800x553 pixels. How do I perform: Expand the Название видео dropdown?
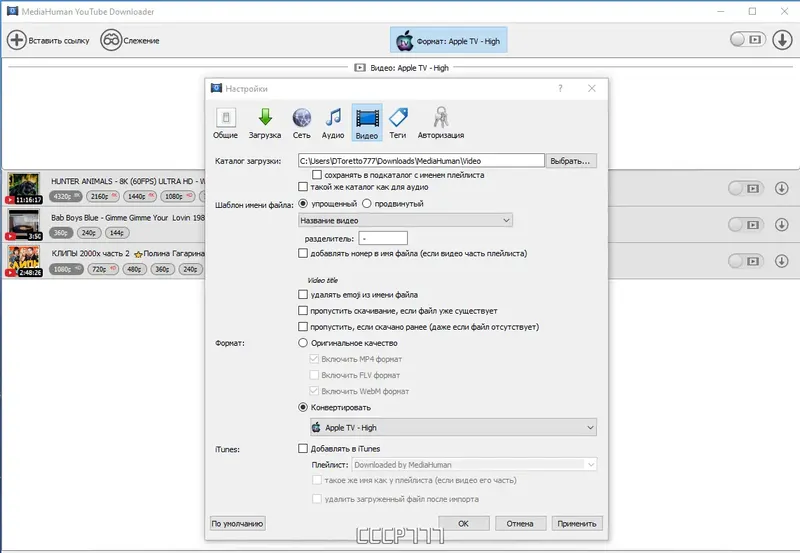405,220
